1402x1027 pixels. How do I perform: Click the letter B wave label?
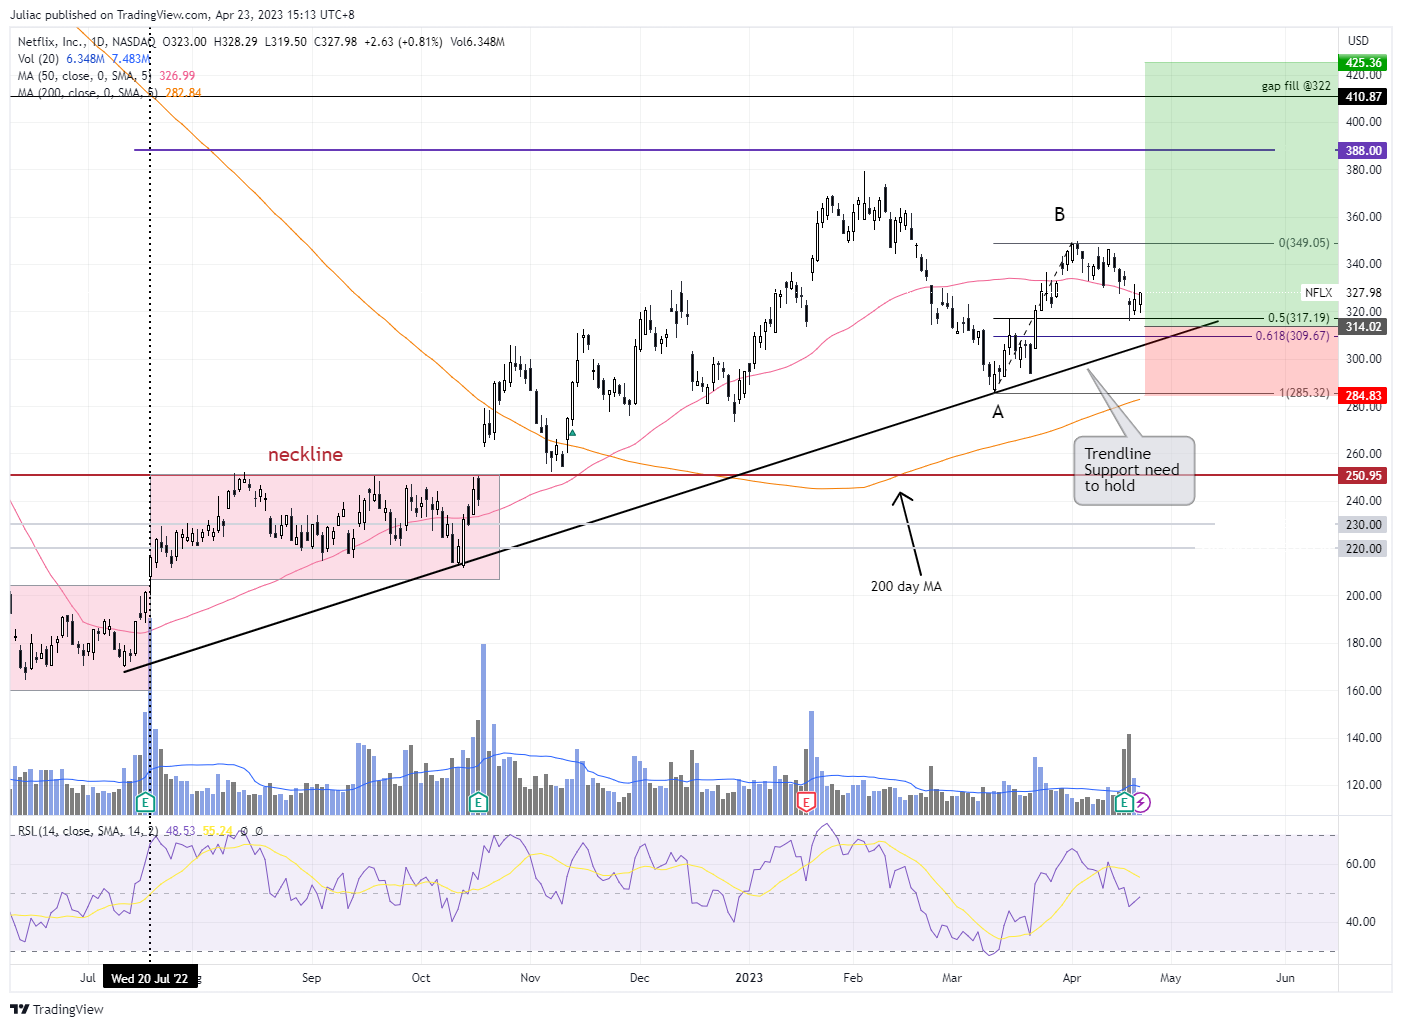point(1059,214)
